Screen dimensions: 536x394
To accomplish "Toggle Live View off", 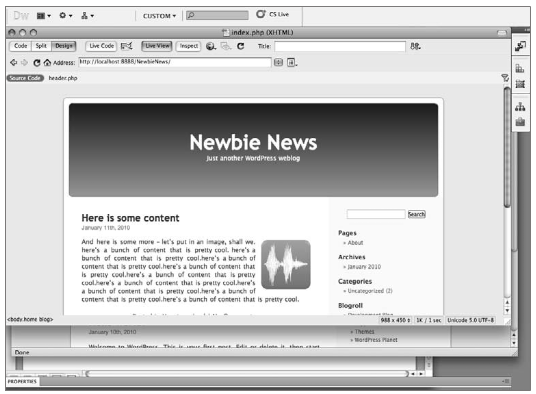I will click(x=157, y=46).
